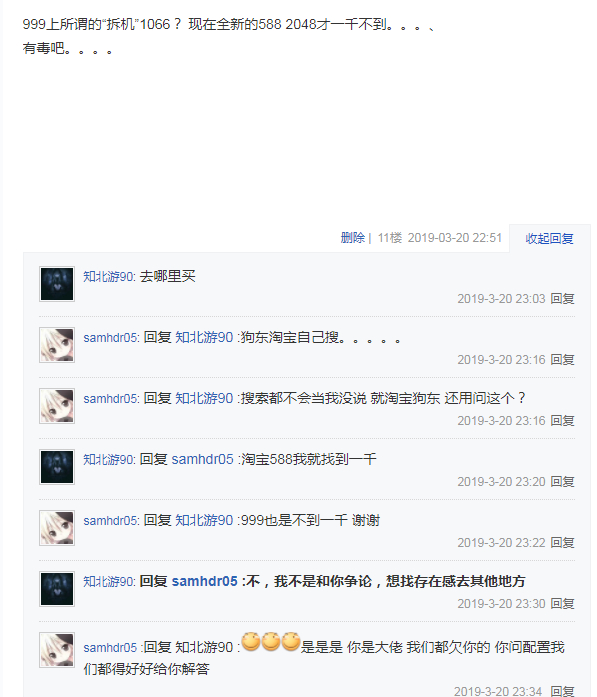Open samhdr05 avatar on 是是是 reply
The height and width of the screenshot is (697, 597).
point(57,650)
